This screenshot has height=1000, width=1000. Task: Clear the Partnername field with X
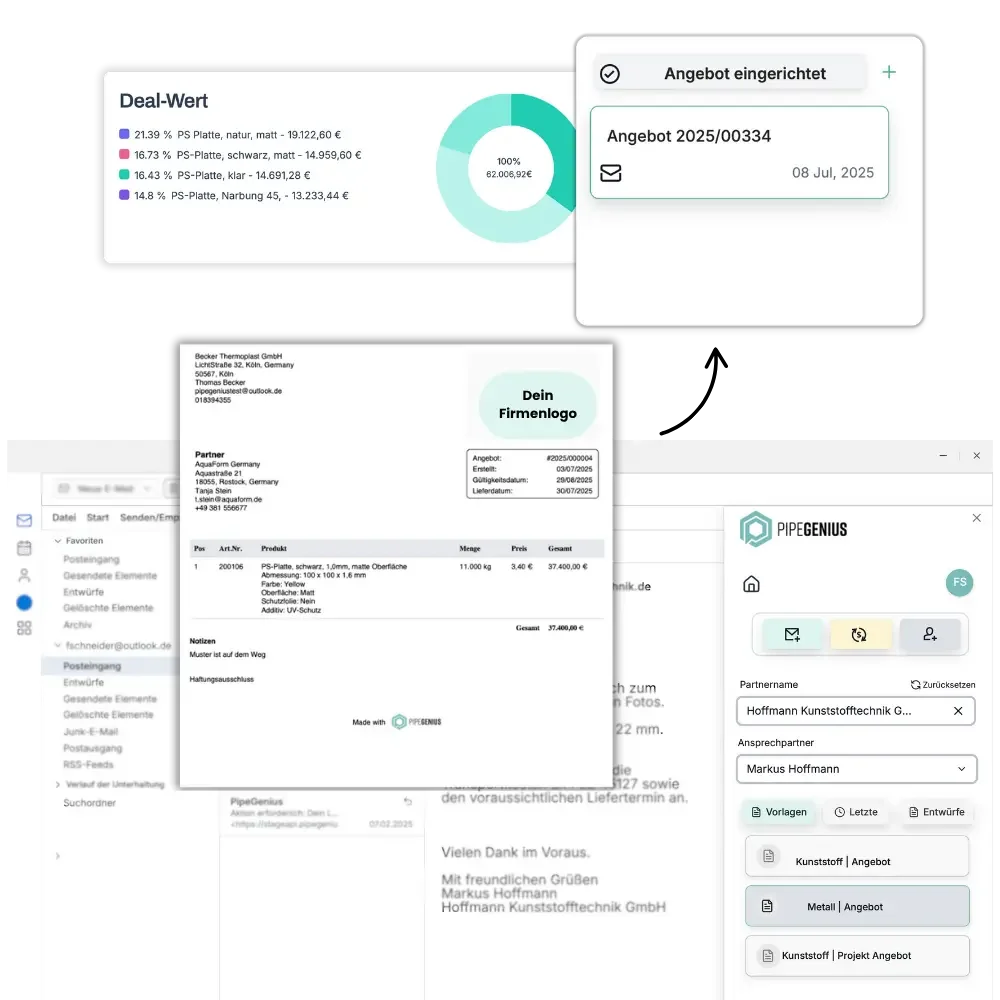[958, 710]
